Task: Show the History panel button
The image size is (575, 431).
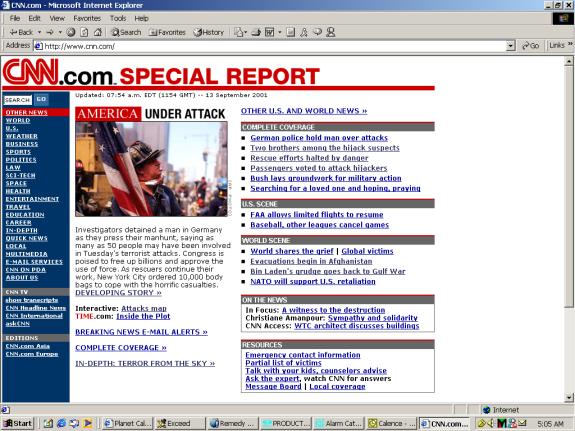Action: pos(209,32)
